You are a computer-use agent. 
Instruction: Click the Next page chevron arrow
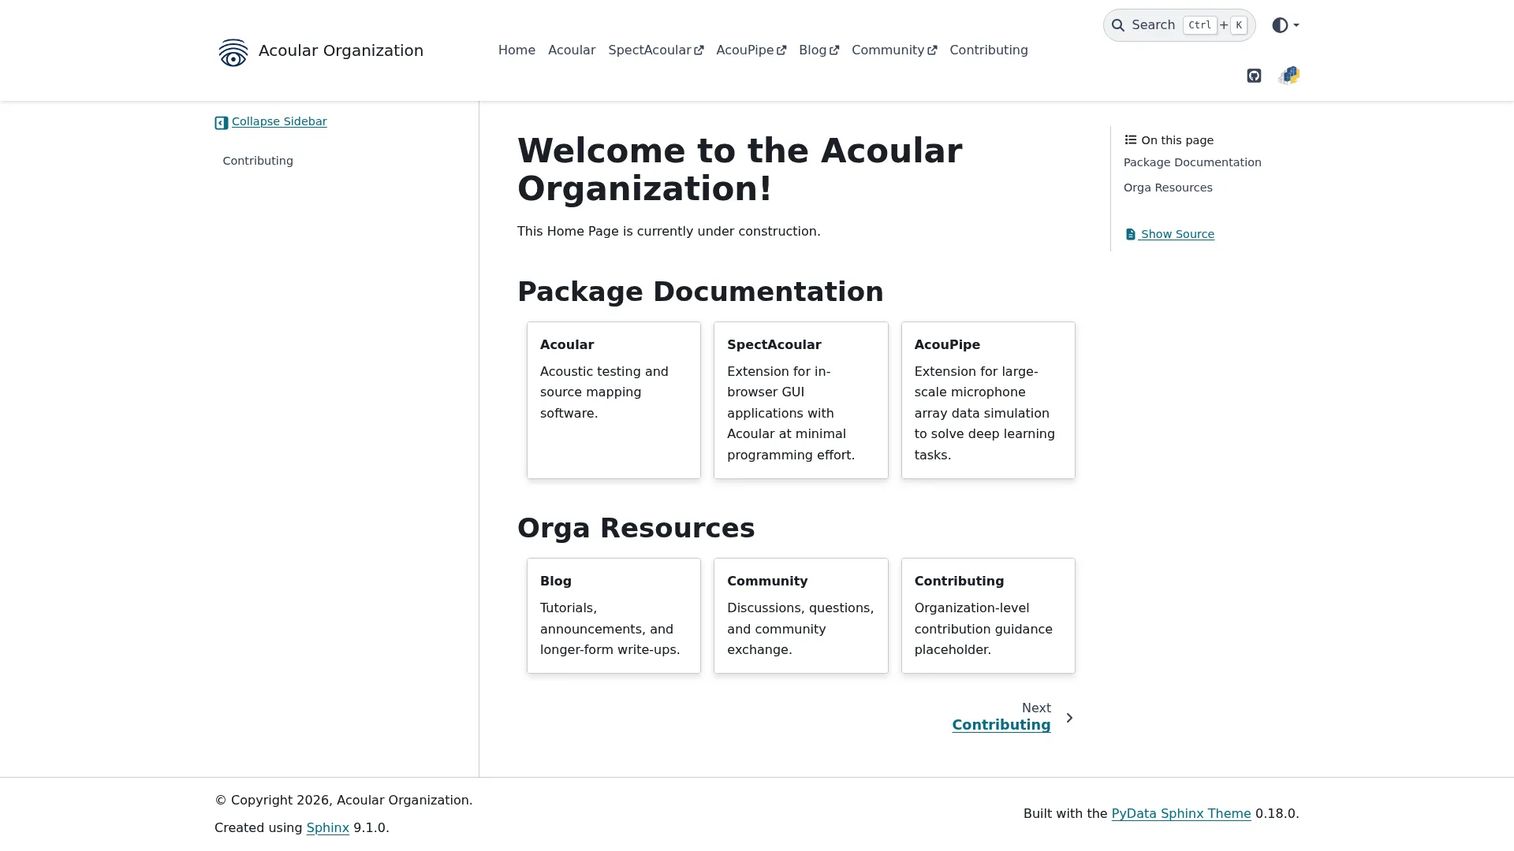pyautogui.click(x=1069, y=718)
